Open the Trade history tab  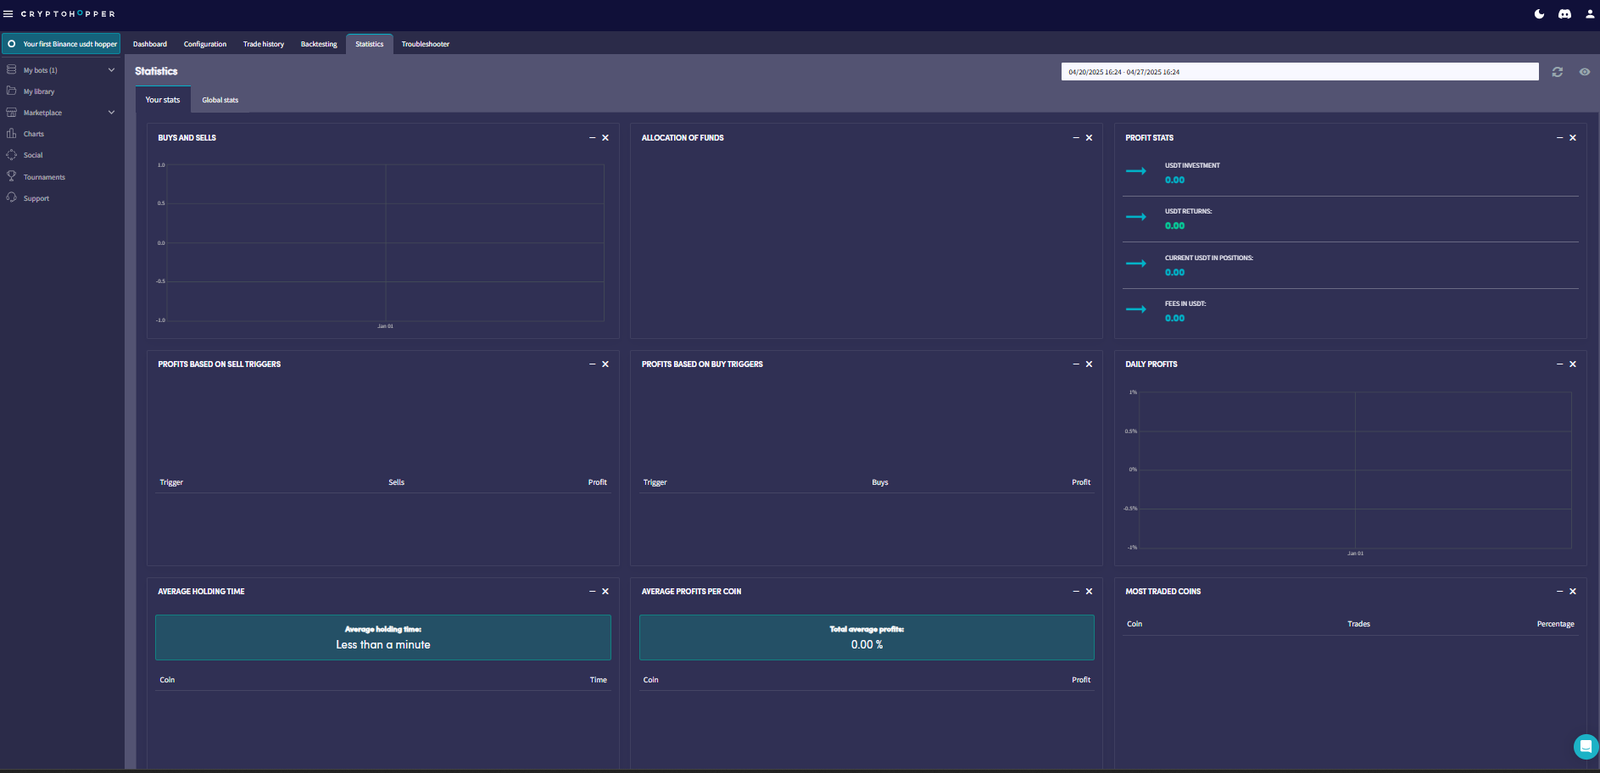(x=263, y=44)
